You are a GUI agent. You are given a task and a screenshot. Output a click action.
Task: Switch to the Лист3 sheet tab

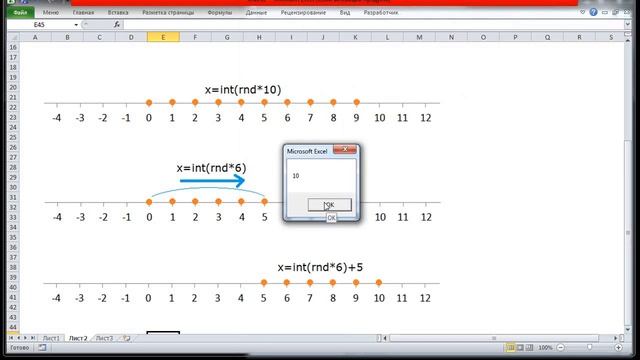pyautogui.click(x=104, y=338)
